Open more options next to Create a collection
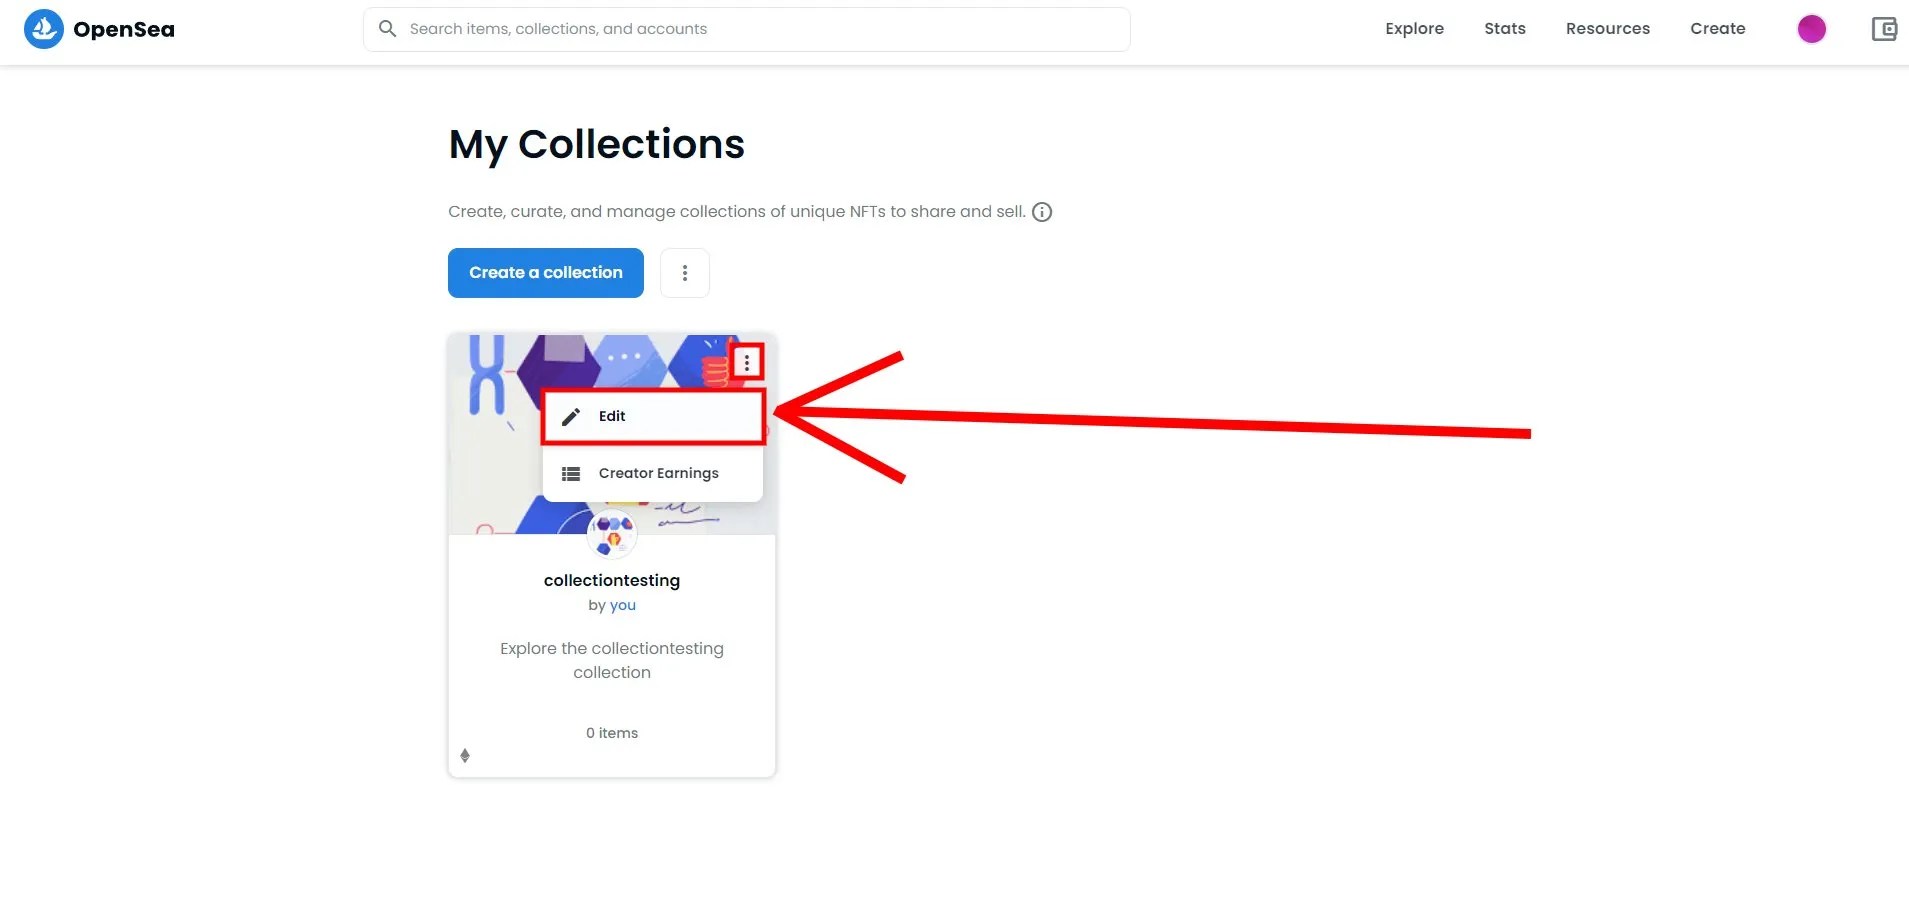The height and width of the screenshot is (910, 1909). (685, 273)
